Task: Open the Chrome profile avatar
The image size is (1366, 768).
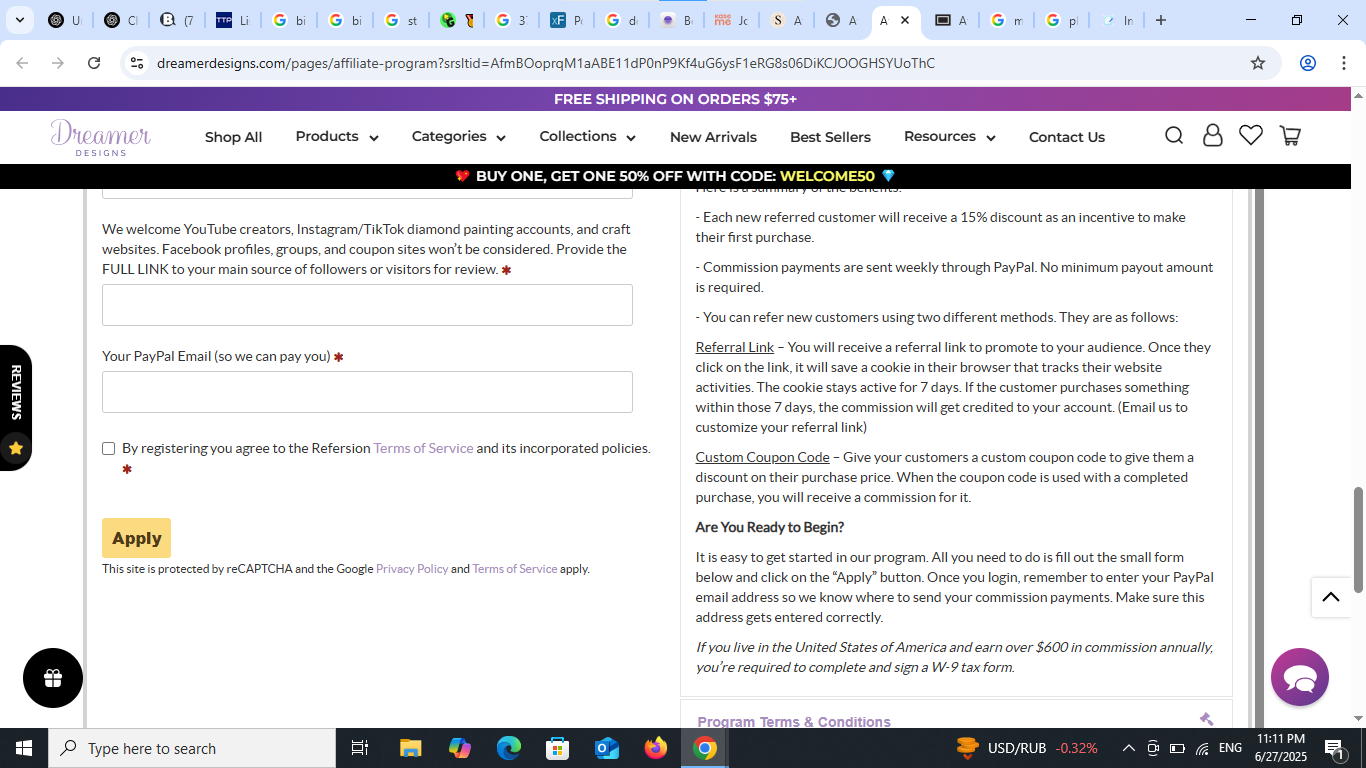Action: [x=1308, y=63]
